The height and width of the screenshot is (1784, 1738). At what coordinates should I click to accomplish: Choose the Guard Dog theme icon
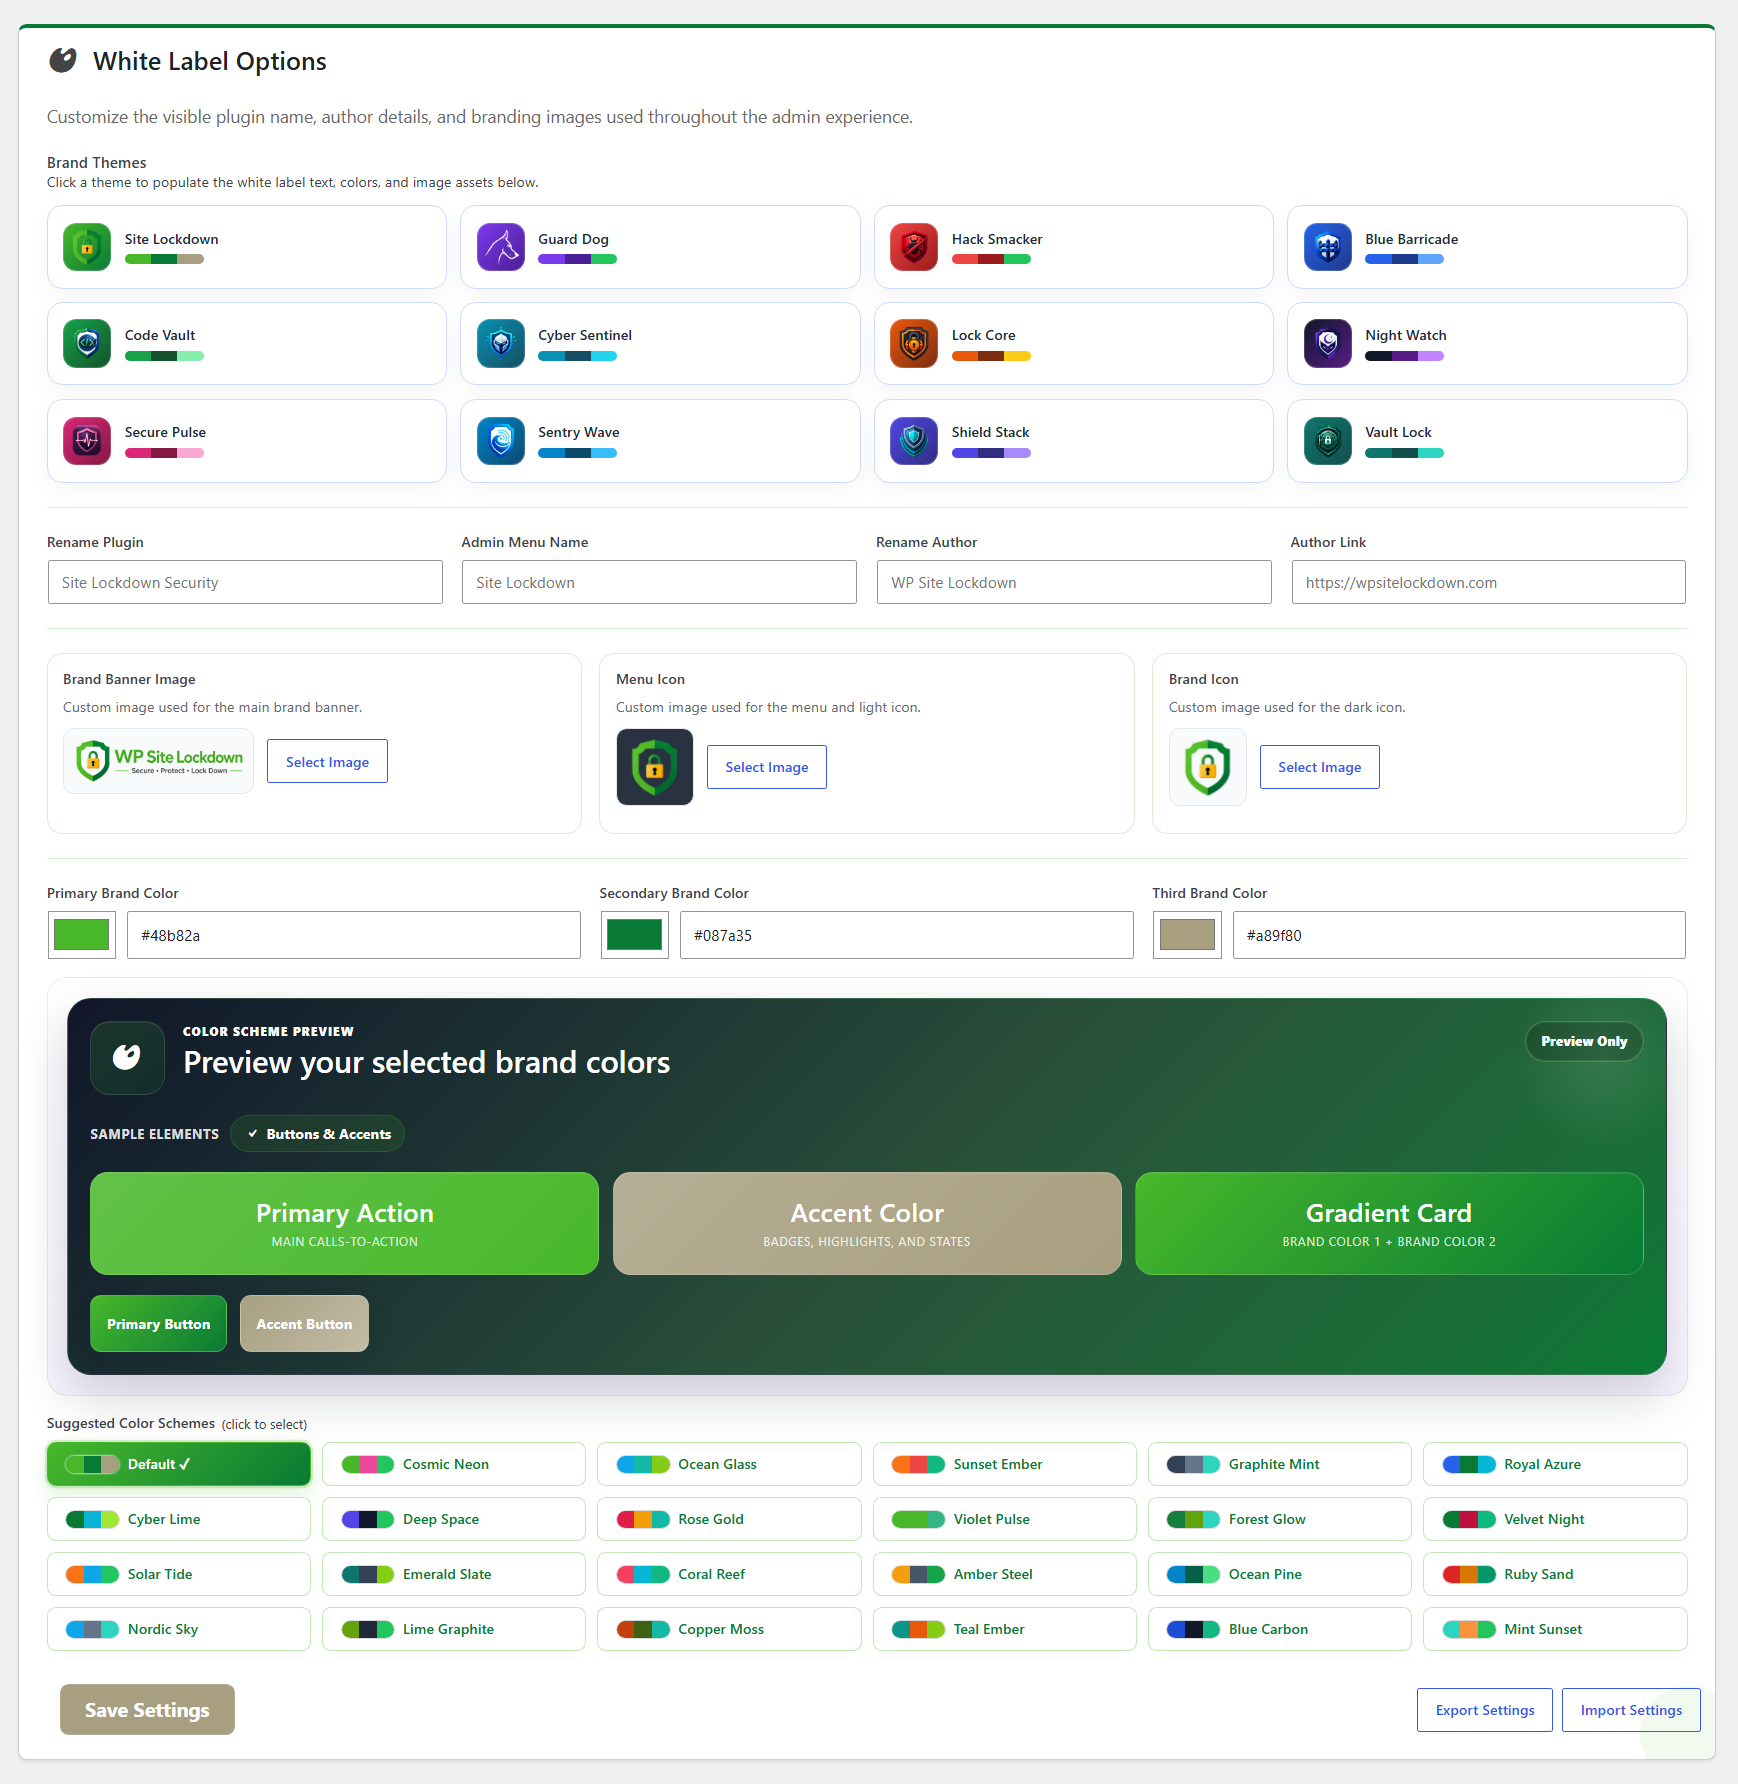(501, 247)
